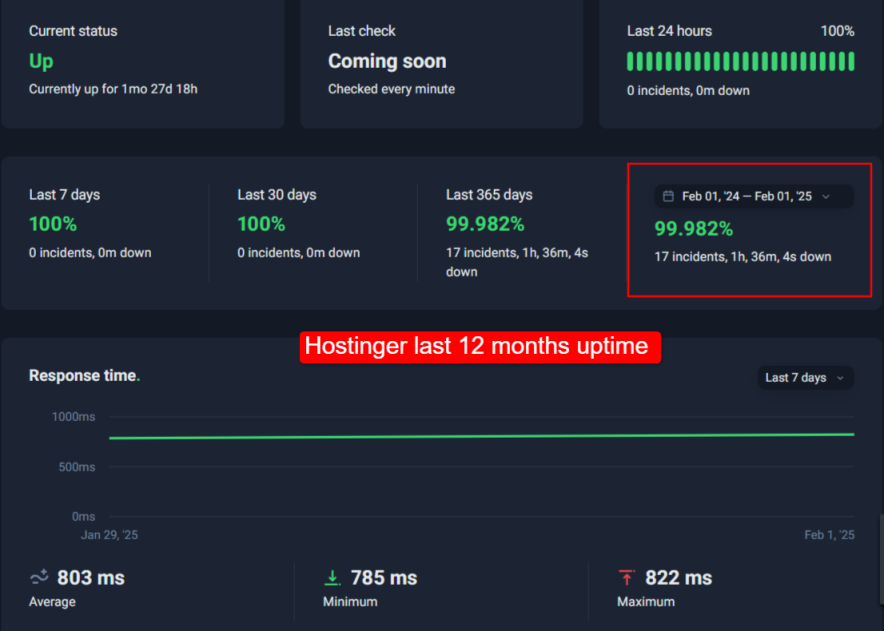
Task: Click the 100% value of Last 24 hours
Action: [837, 31]
